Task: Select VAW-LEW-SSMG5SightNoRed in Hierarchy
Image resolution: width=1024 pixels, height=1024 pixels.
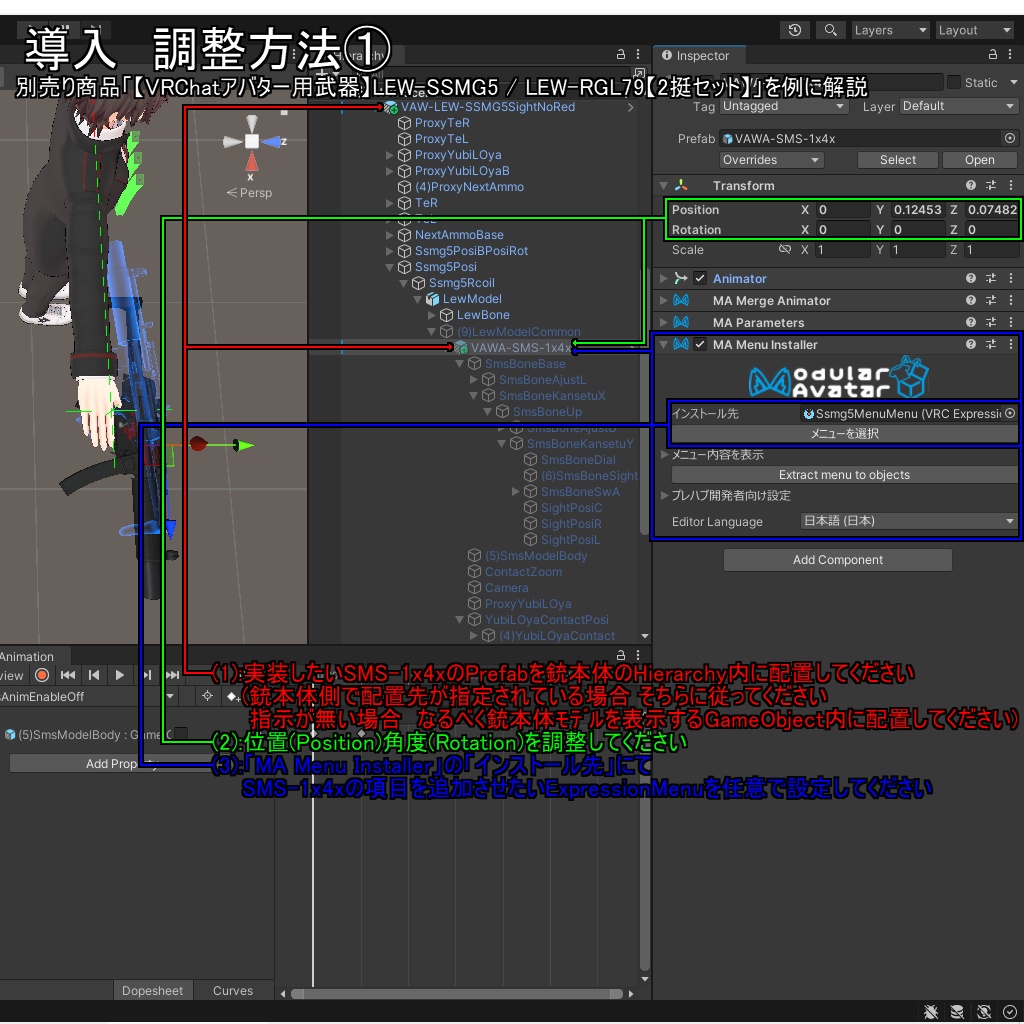Action: coord(488,106)
